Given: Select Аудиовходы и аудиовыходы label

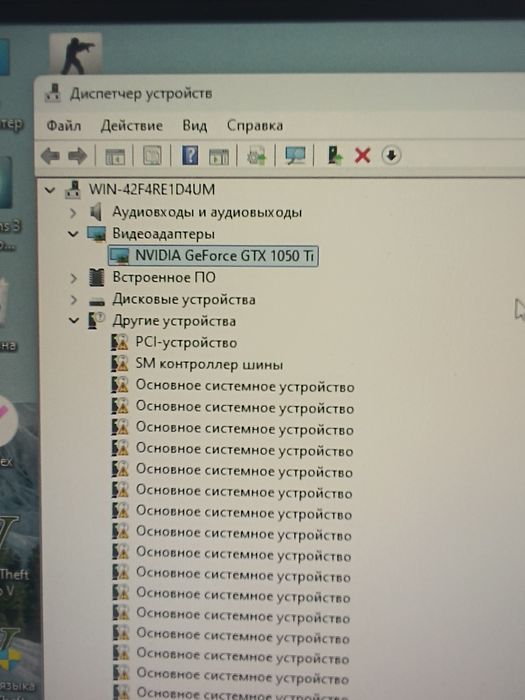Looking at the screenshot, I should pos(207,212).
